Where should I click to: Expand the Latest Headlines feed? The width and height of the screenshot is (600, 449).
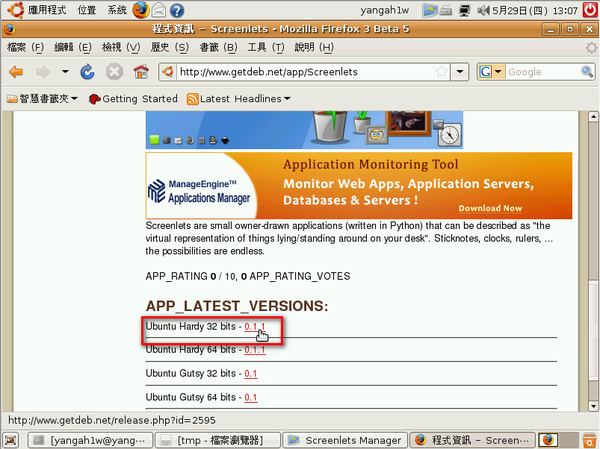[239, 99]
